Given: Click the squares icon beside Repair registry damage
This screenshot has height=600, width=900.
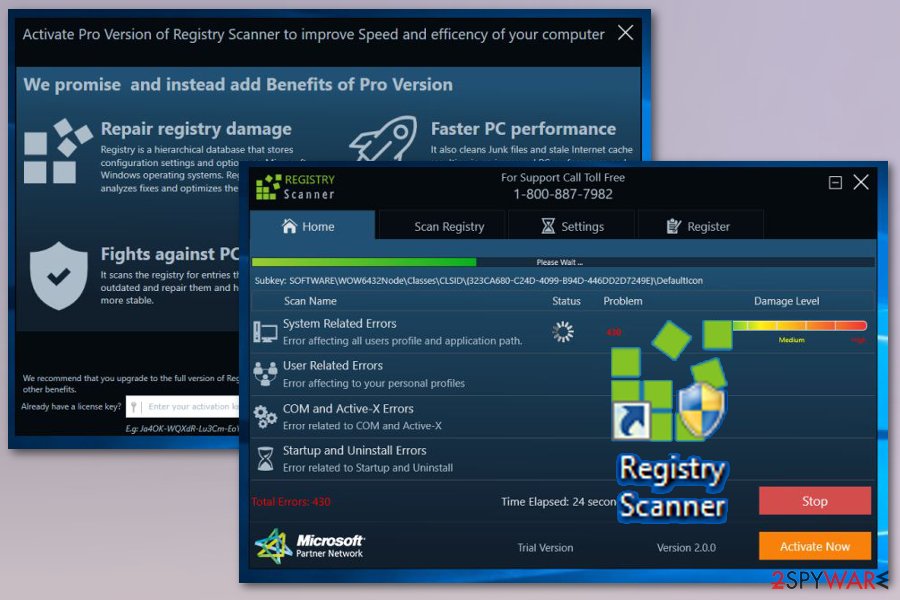Looking at the screenshot, I should (58, 151).
